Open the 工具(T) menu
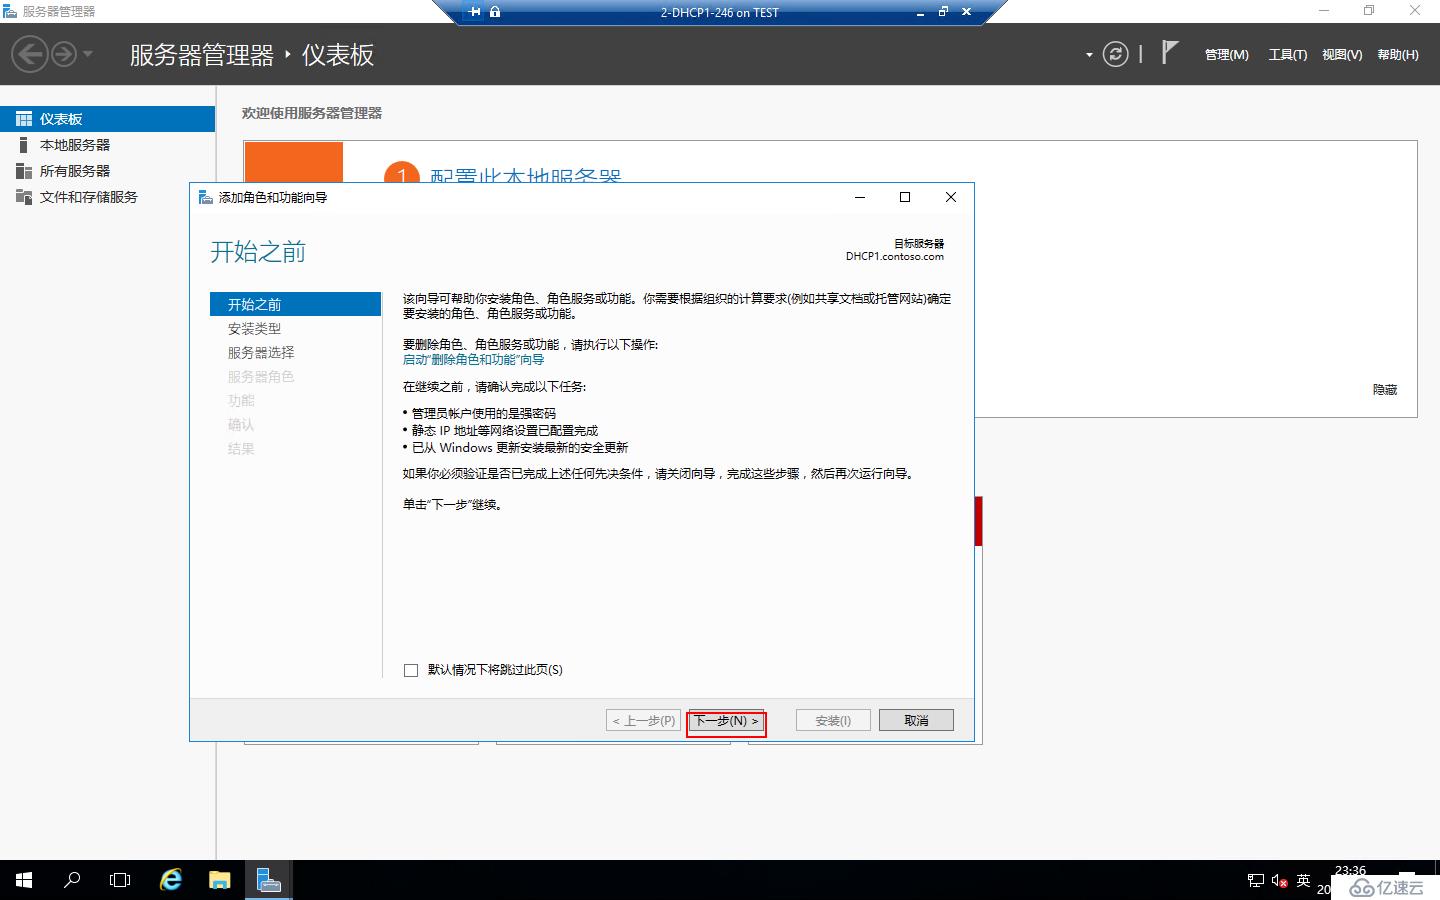Image resolution: width=1440 pixels, height=900 pixels. [1288, 55]
